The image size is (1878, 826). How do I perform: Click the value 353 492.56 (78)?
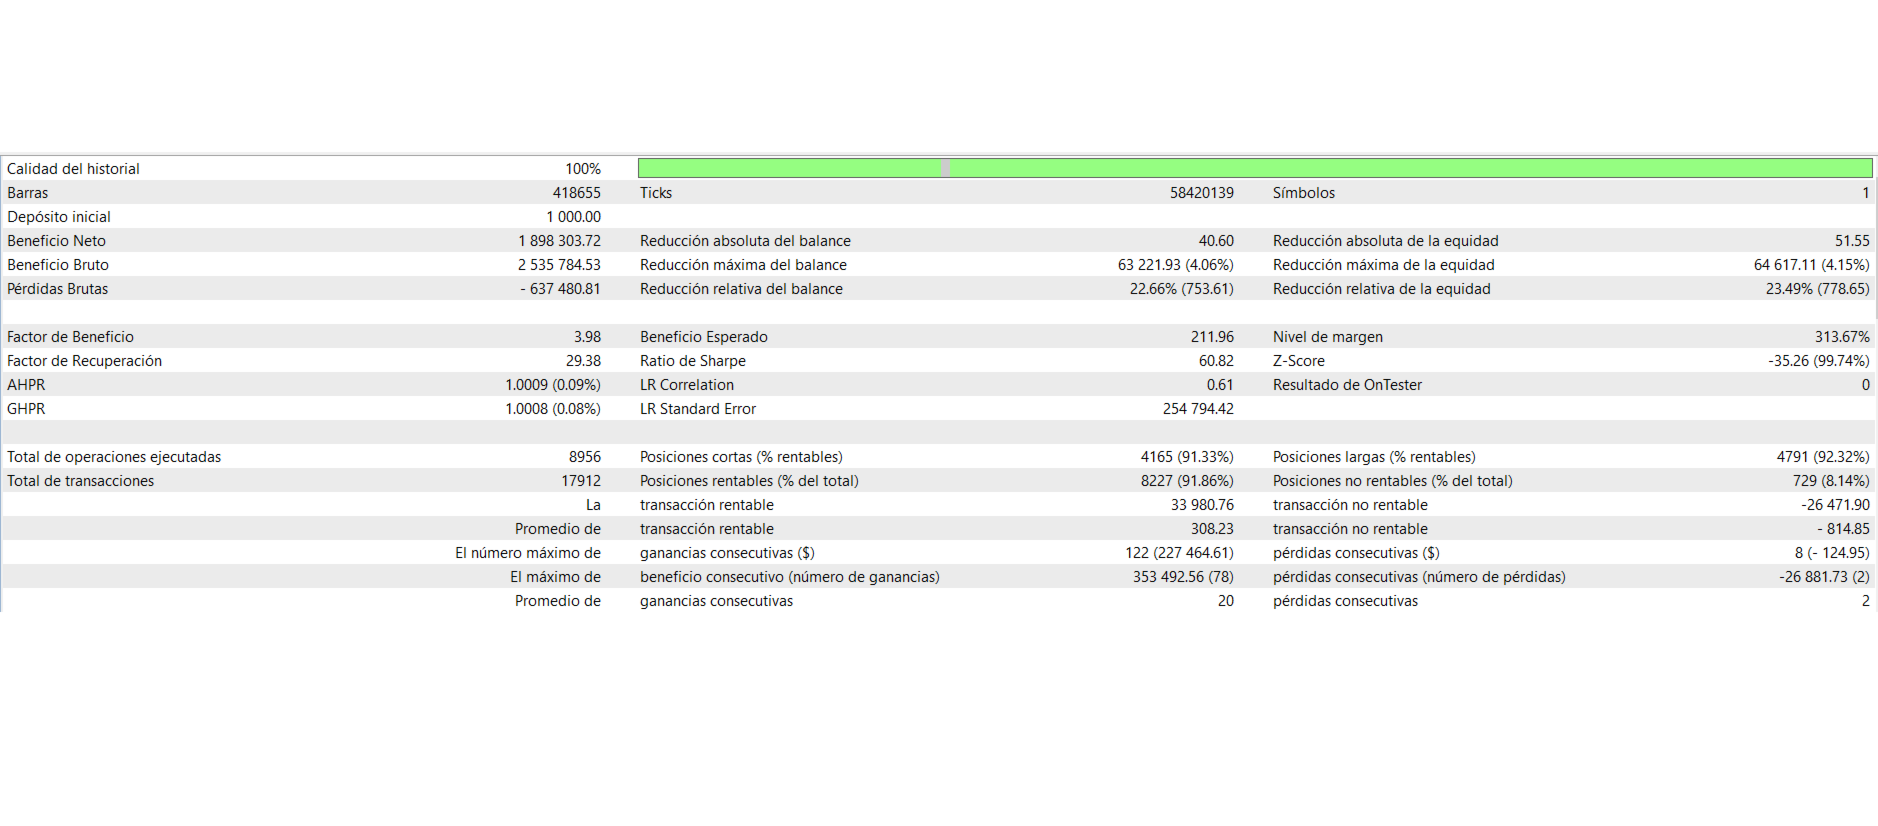(x=1183, y=577)
